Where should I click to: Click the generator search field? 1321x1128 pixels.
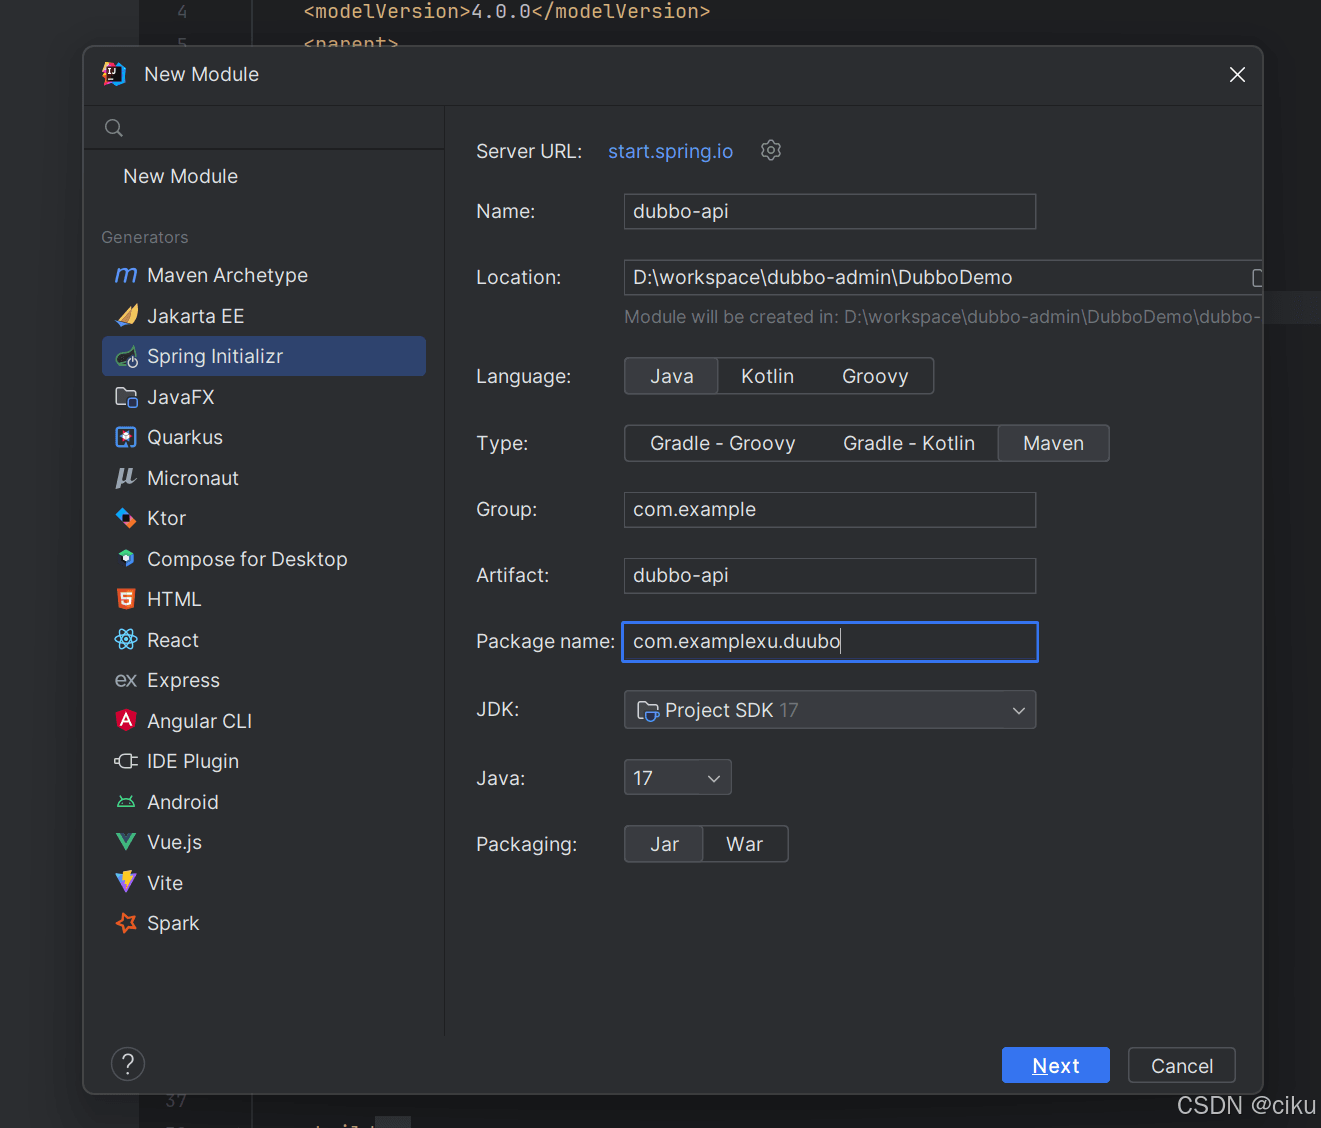[264, 128]
